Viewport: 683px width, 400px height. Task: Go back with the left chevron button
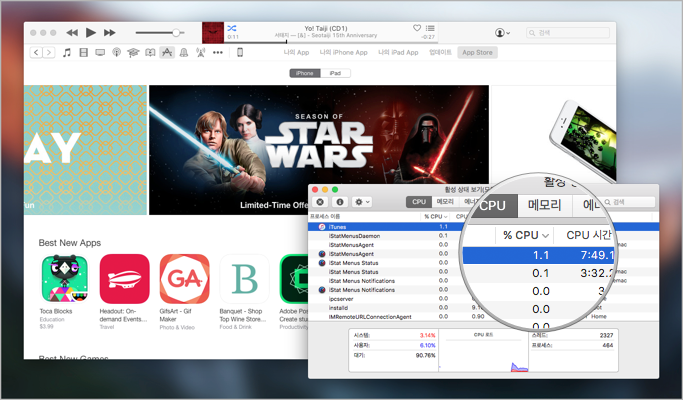click(x=36, y=53)
